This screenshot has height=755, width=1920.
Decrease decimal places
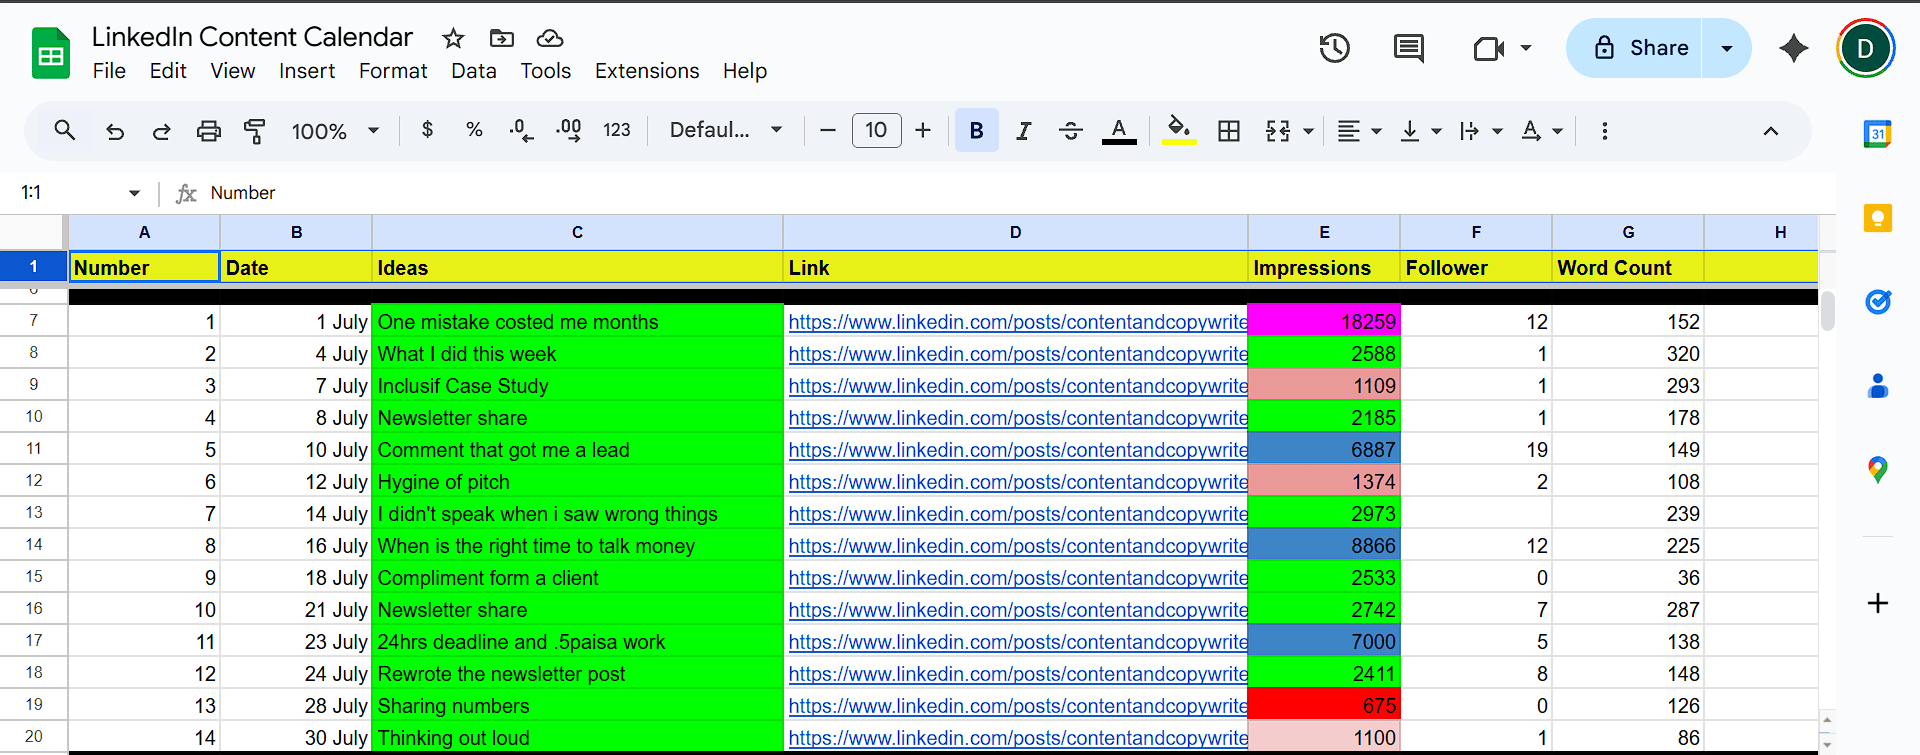[521, 131]
